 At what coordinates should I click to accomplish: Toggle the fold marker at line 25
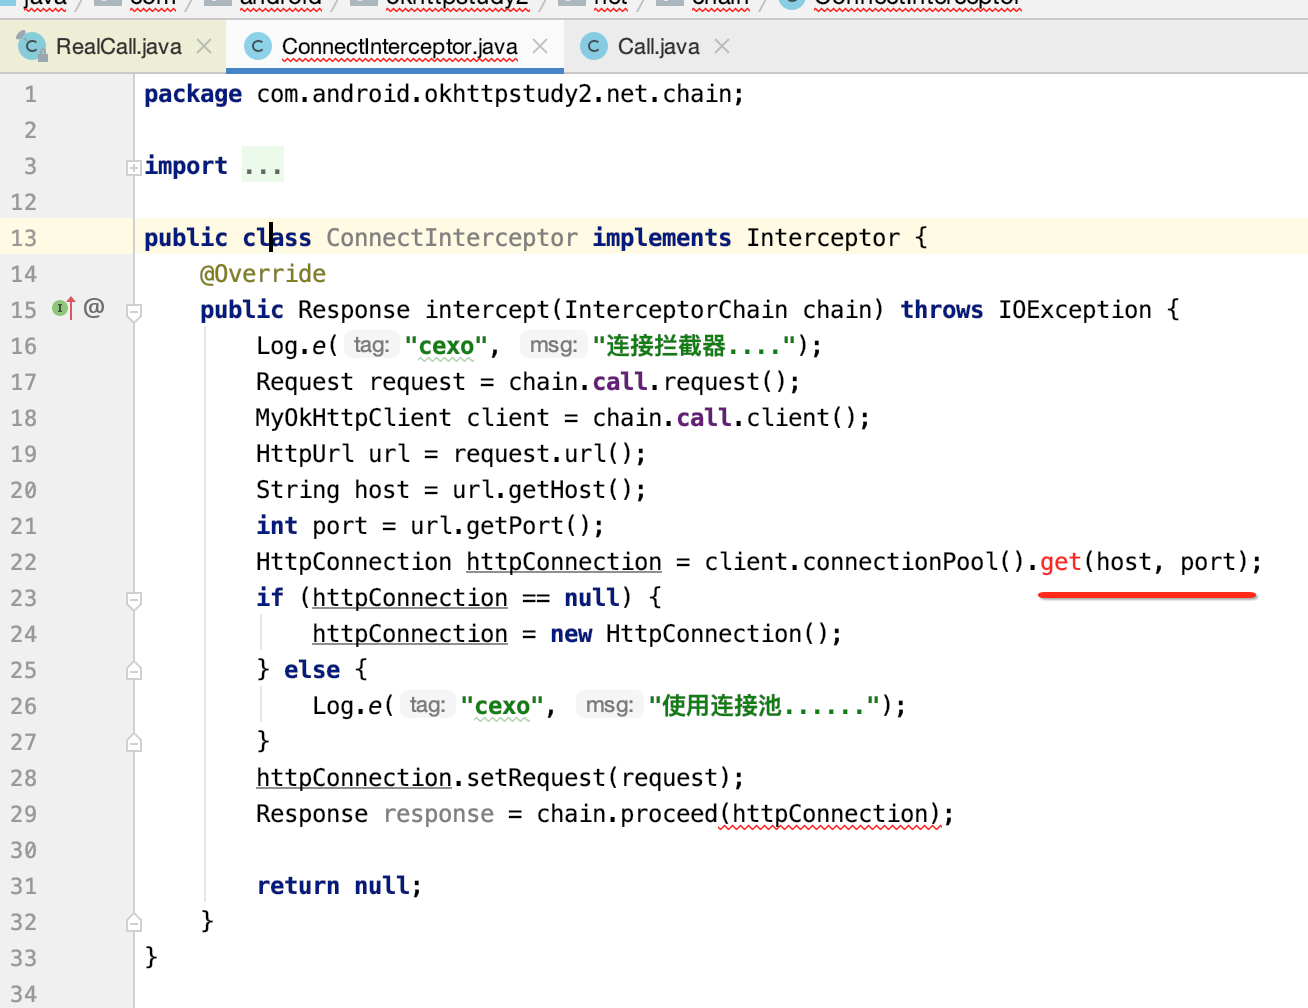coord(133,670)
